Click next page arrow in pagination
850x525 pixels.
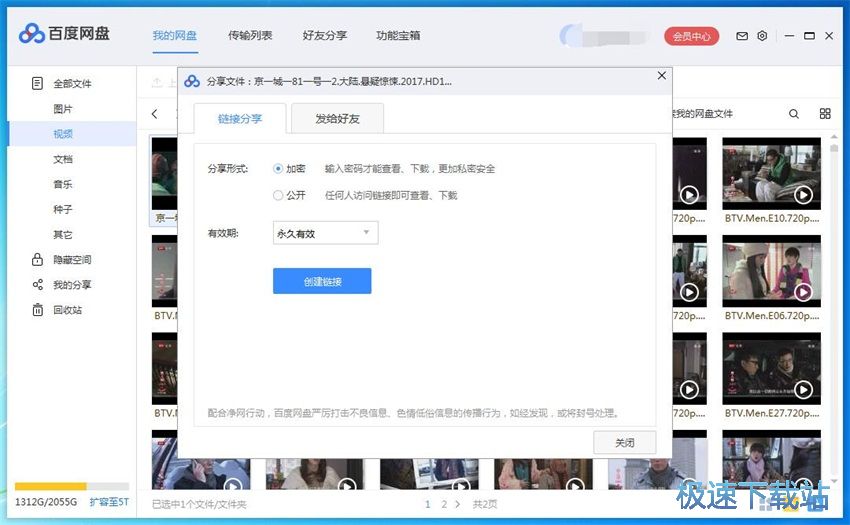tap(458, 504)
